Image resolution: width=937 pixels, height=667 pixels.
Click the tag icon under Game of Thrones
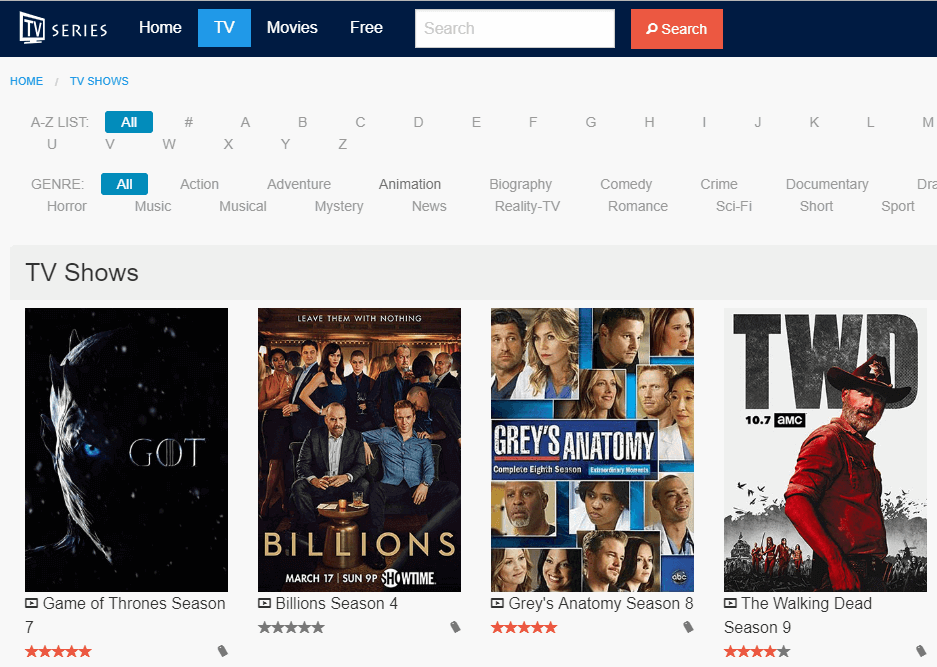tap(222, 651)
